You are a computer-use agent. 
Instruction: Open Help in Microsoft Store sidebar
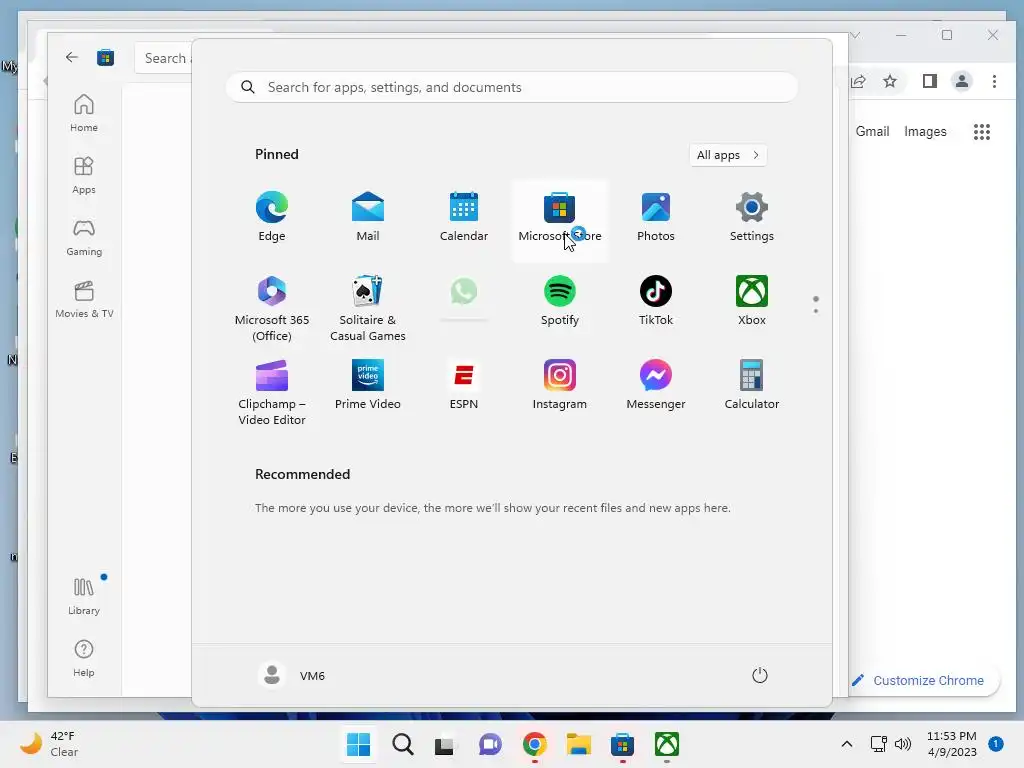tap(84, 658)
